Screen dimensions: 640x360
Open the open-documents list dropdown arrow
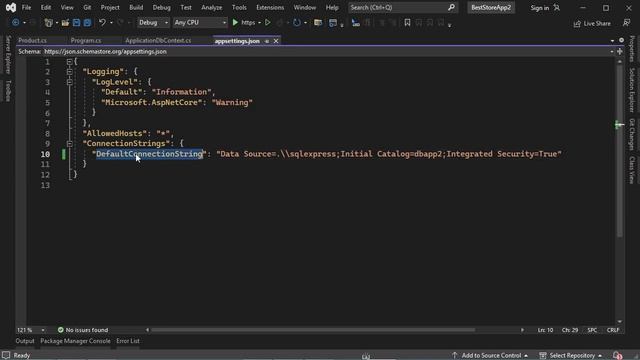612,41
